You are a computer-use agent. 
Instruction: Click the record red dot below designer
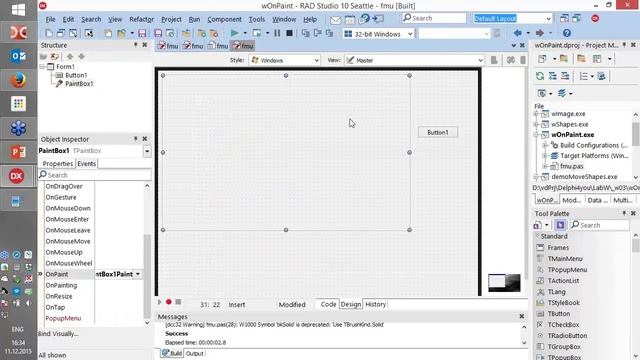tap(169, 302)
